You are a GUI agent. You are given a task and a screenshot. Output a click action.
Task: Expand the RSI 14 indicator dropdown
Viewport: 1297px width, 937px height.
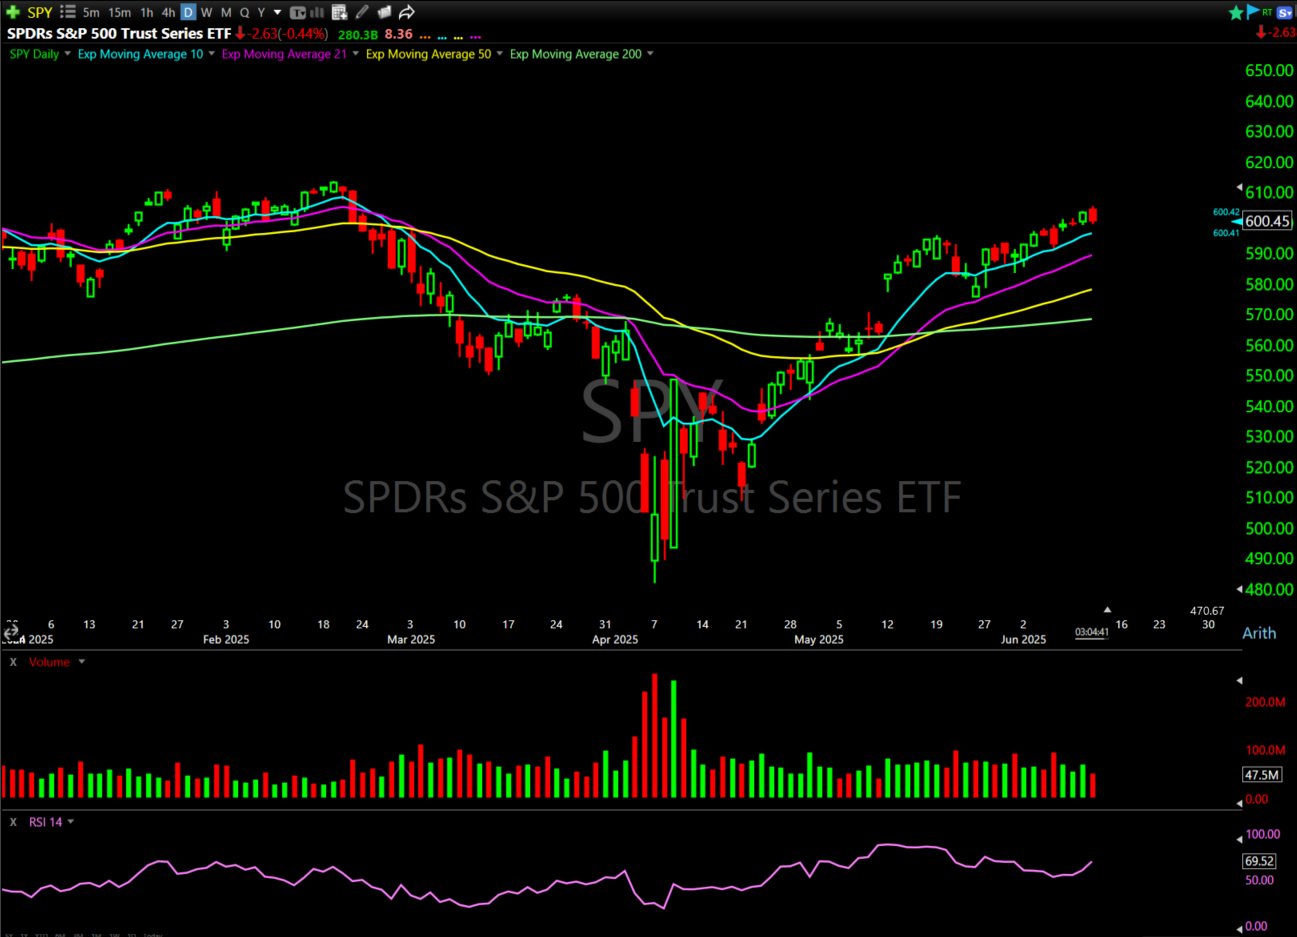[x=71, y=822]
